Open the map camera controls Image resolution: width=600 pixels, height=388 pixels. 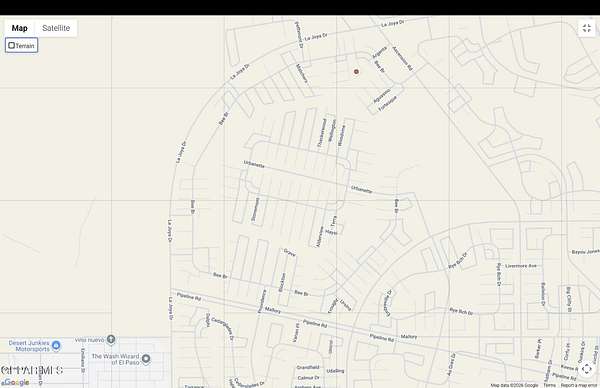(x=587, y=369)
